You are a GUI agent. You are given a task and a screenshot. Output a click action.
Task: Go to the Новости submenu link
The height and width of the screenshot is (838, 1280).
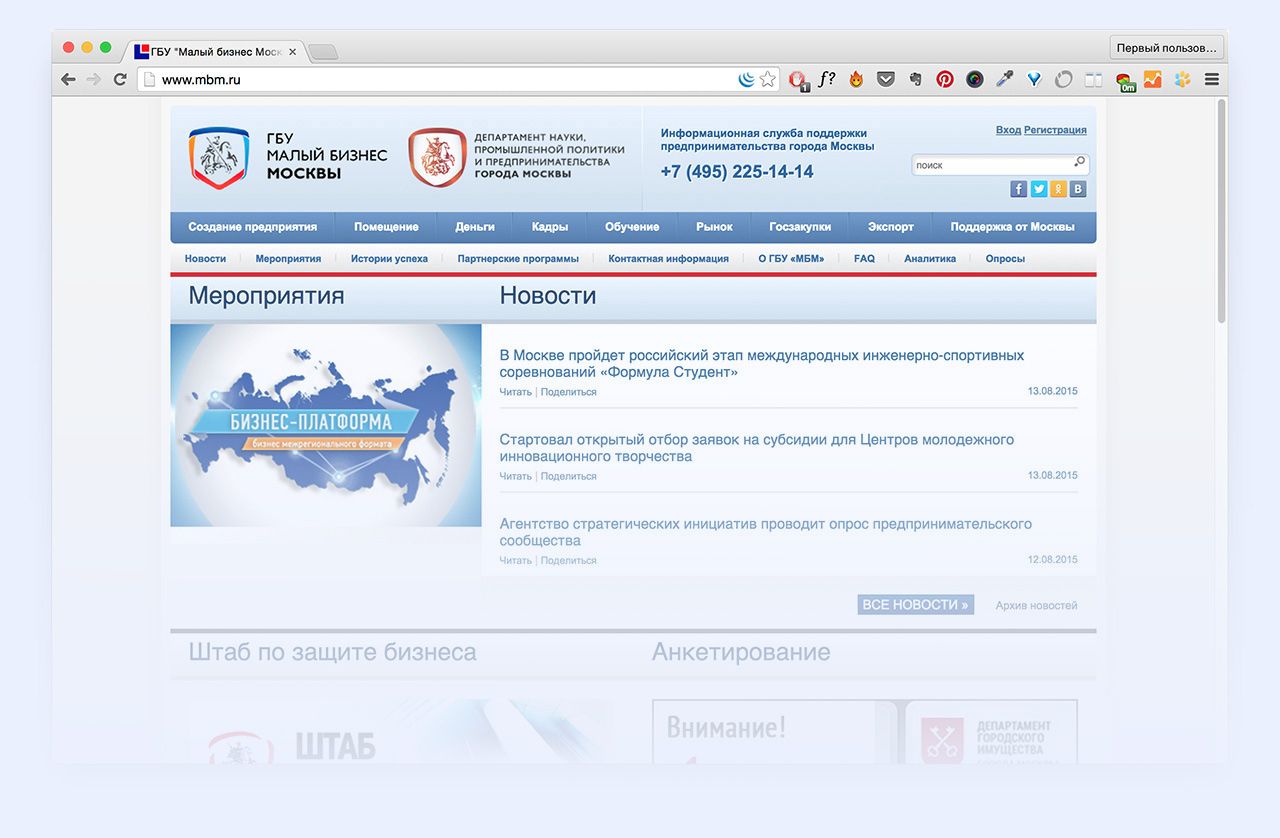pyautogui.click(x=205, y=258)
